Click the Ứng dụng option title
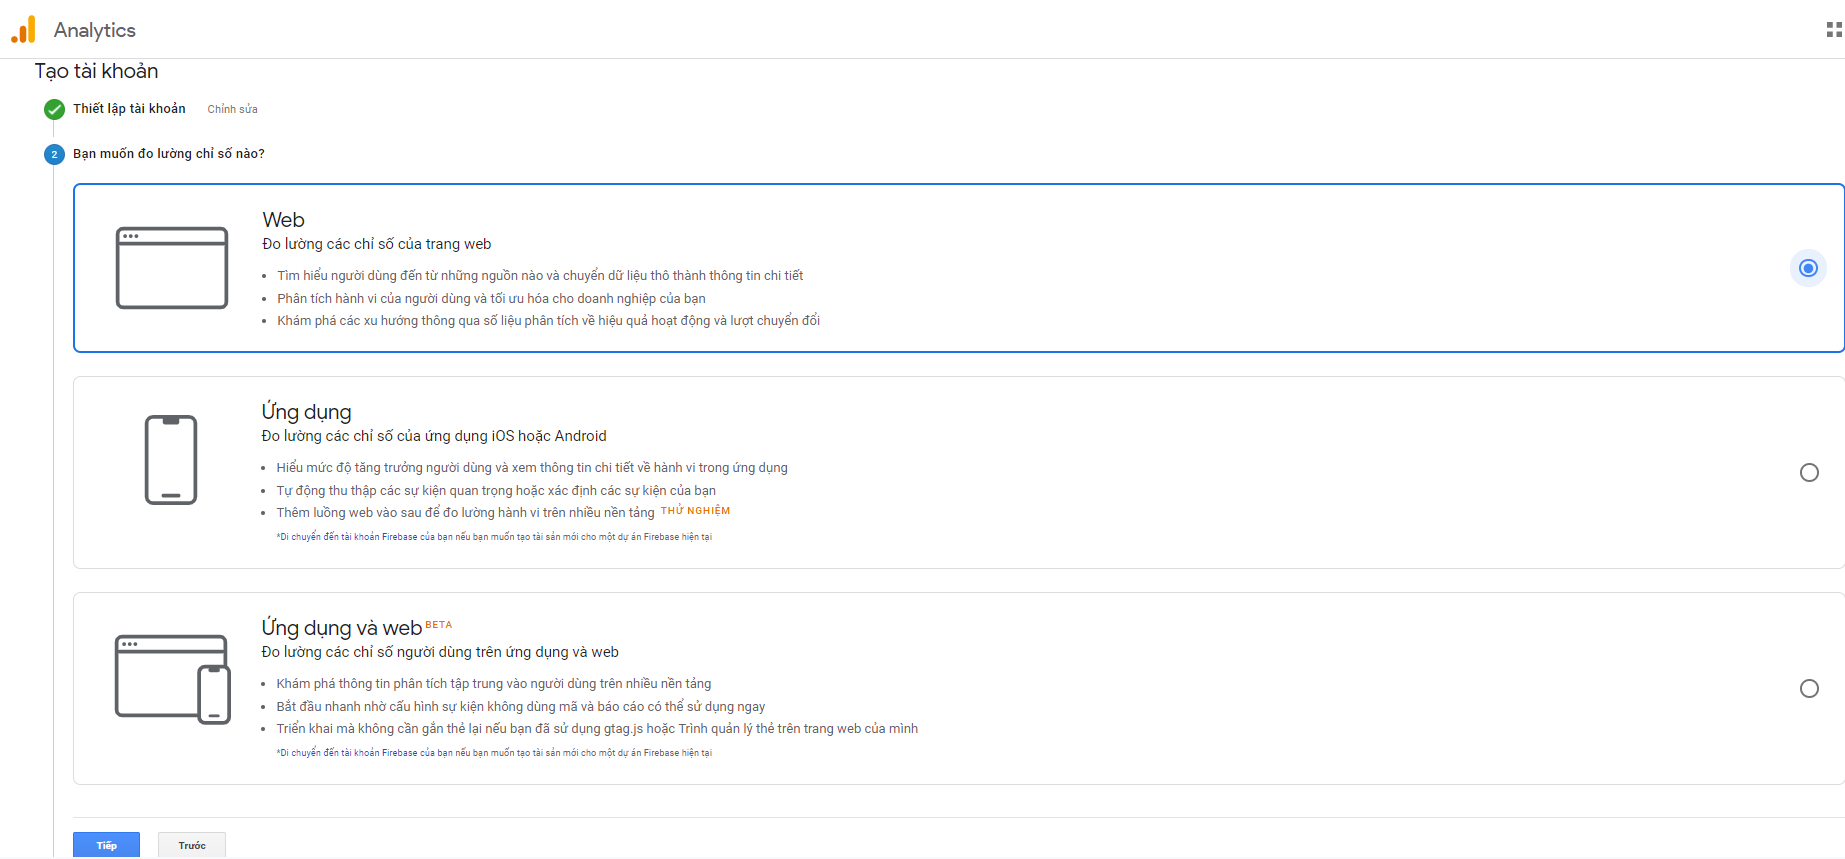The height and width of the screenshot is (859, 1845). (x=306, y=412)
